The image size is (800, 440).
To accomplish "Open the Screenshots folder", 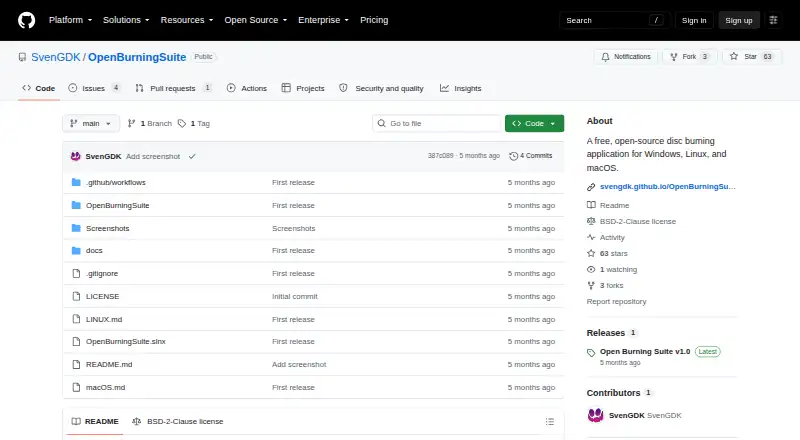I will (107, 228).
